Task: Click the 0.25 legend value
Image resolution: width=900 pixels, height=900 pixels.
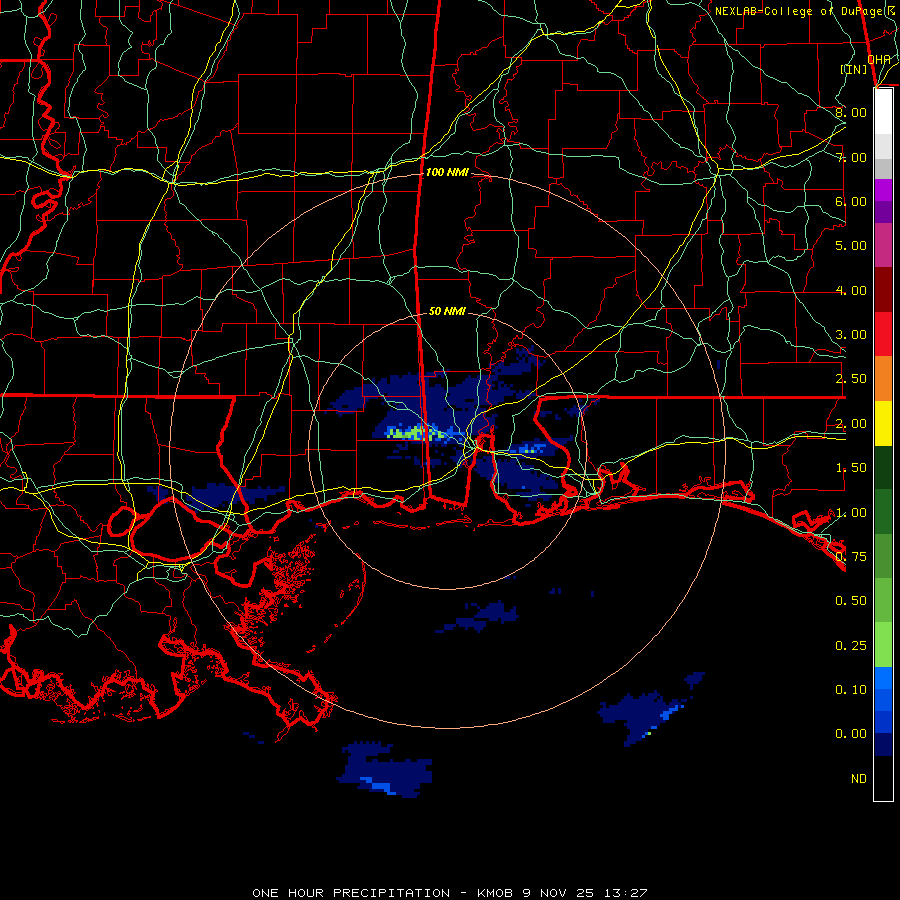Action: click(851, 646)
